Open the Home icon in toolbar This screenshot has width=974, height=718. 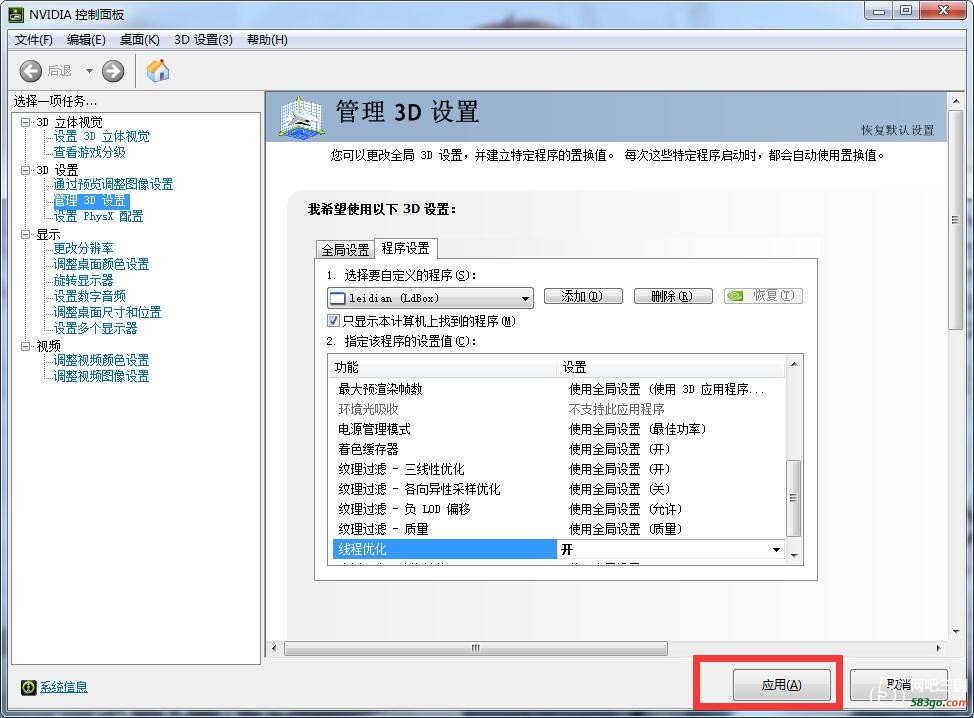pyautogui.click(x=158, y=70)
